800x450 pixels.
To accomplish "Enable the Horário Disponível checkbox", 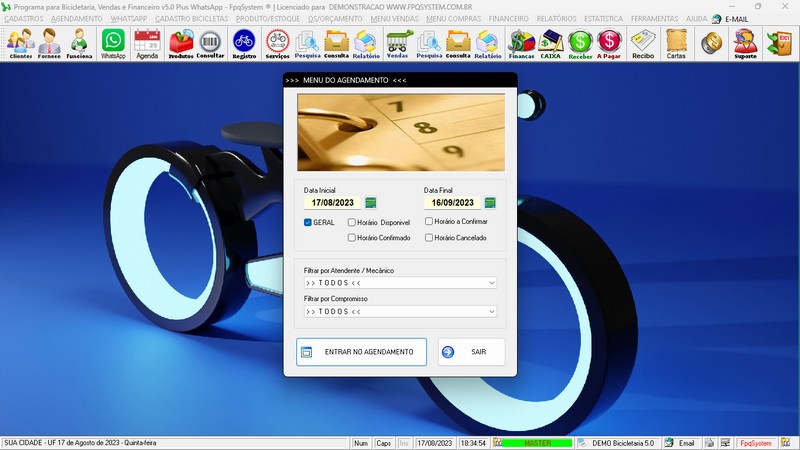I will click(352, 222).
